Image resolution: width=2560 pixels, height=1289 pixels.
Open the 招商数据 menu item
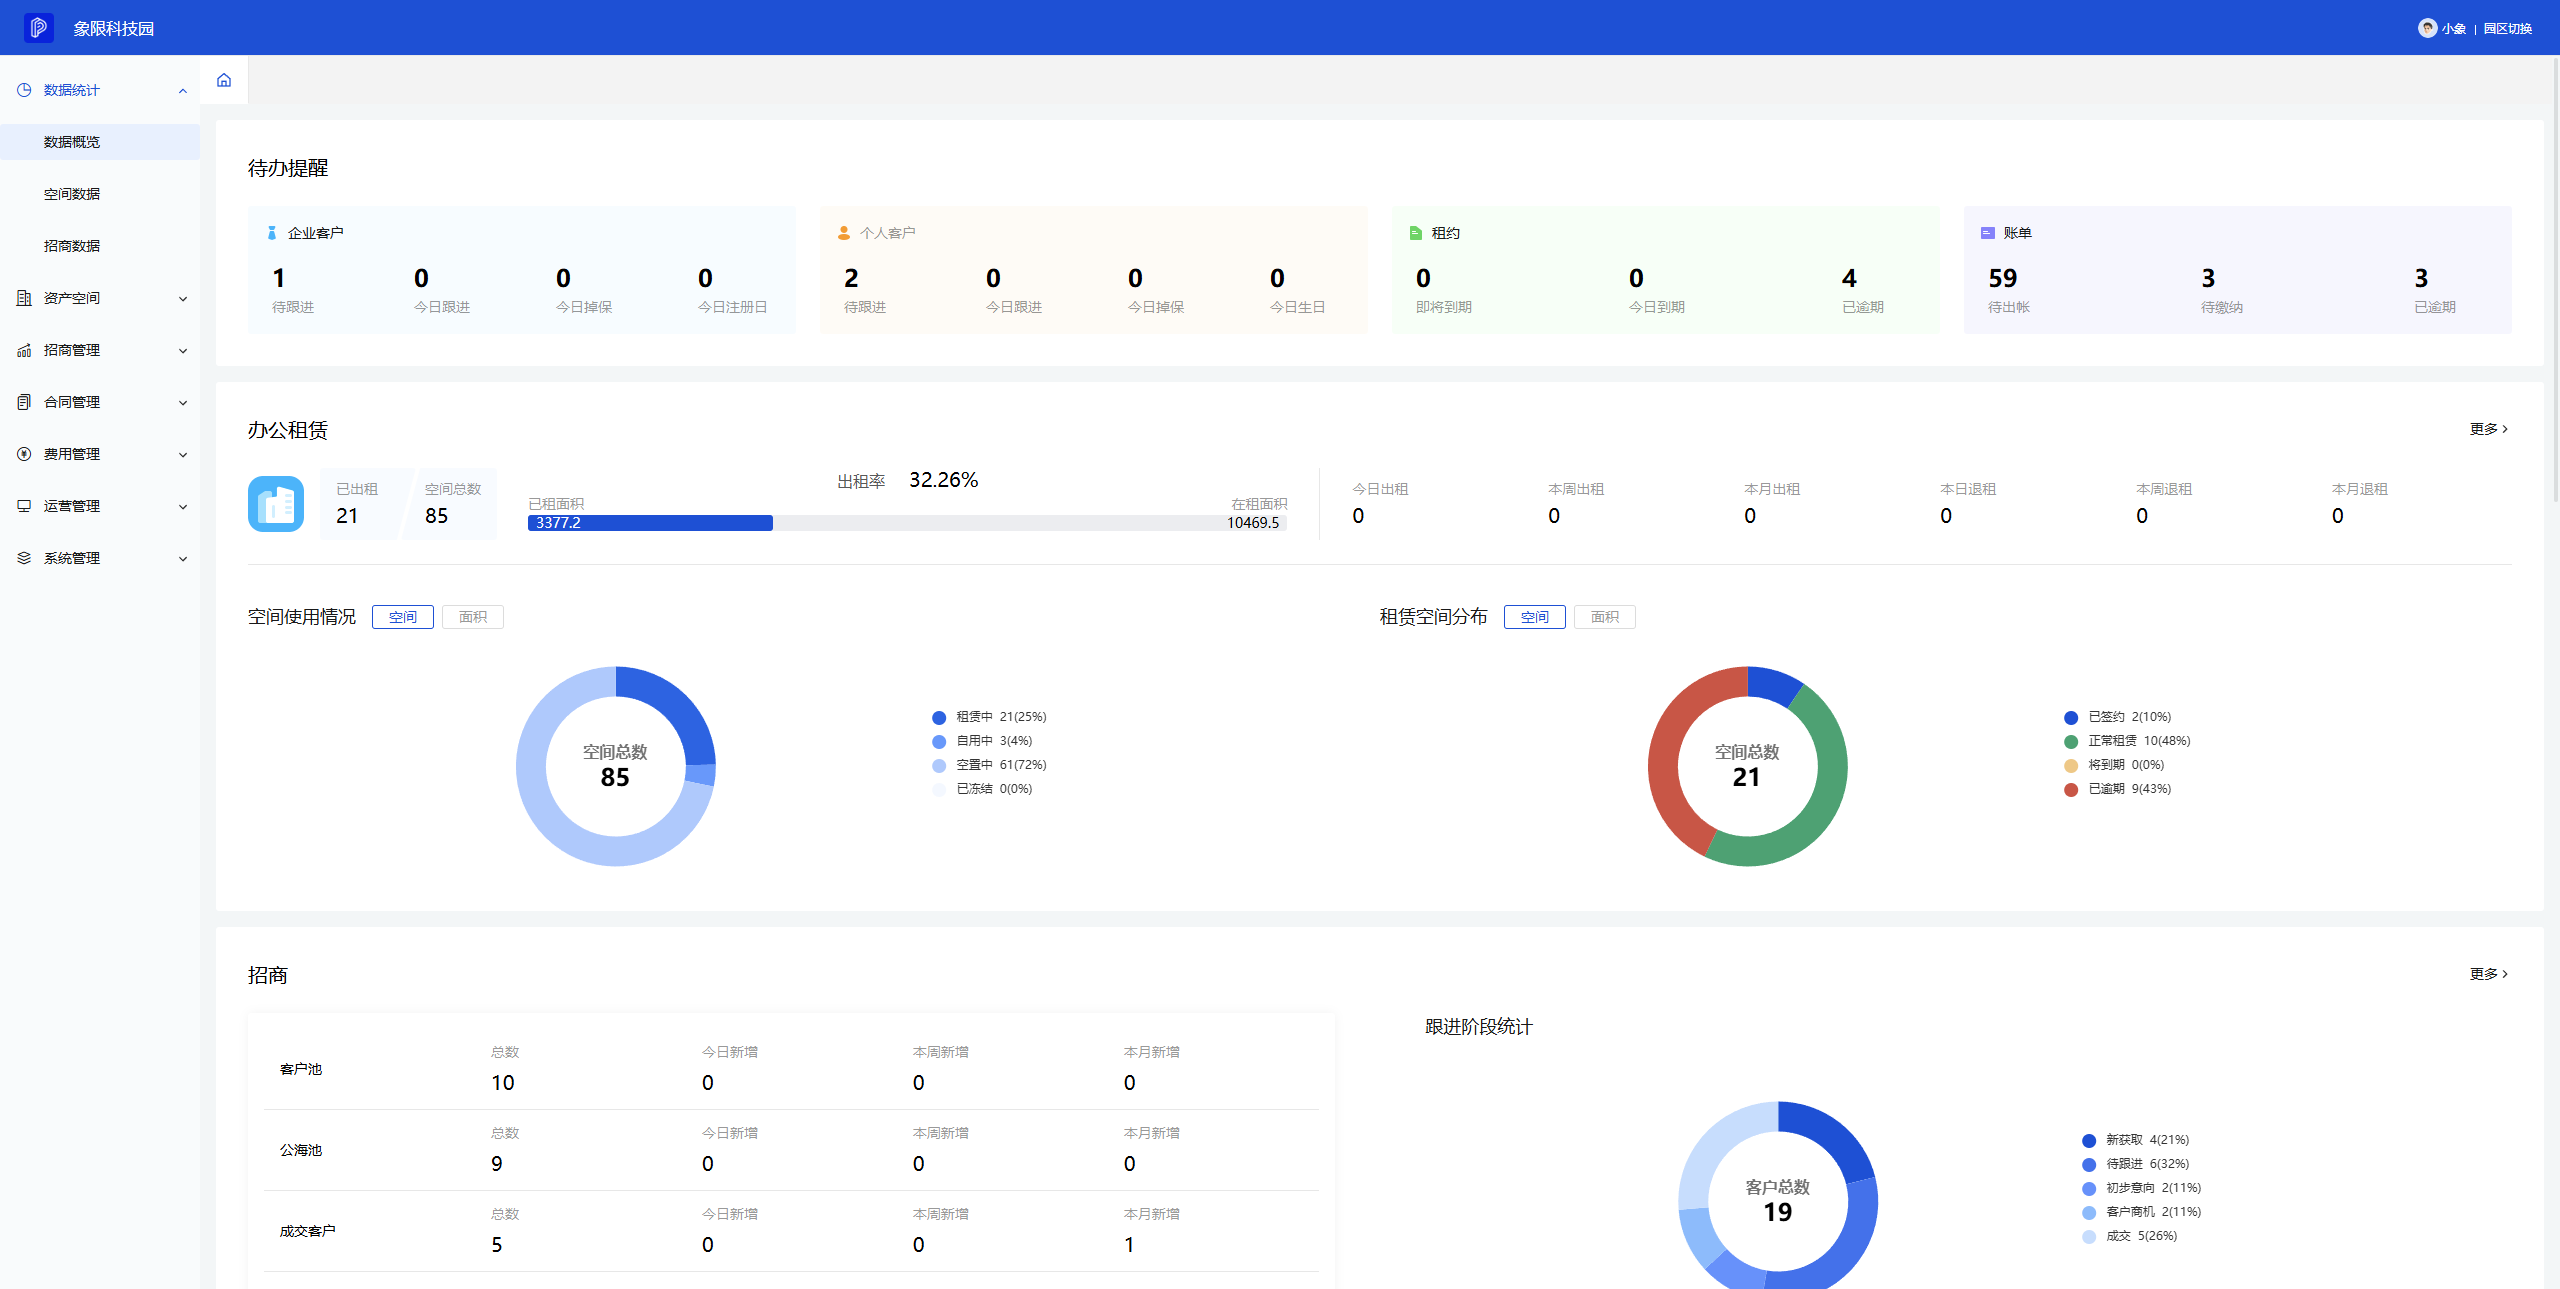point(72,246)
